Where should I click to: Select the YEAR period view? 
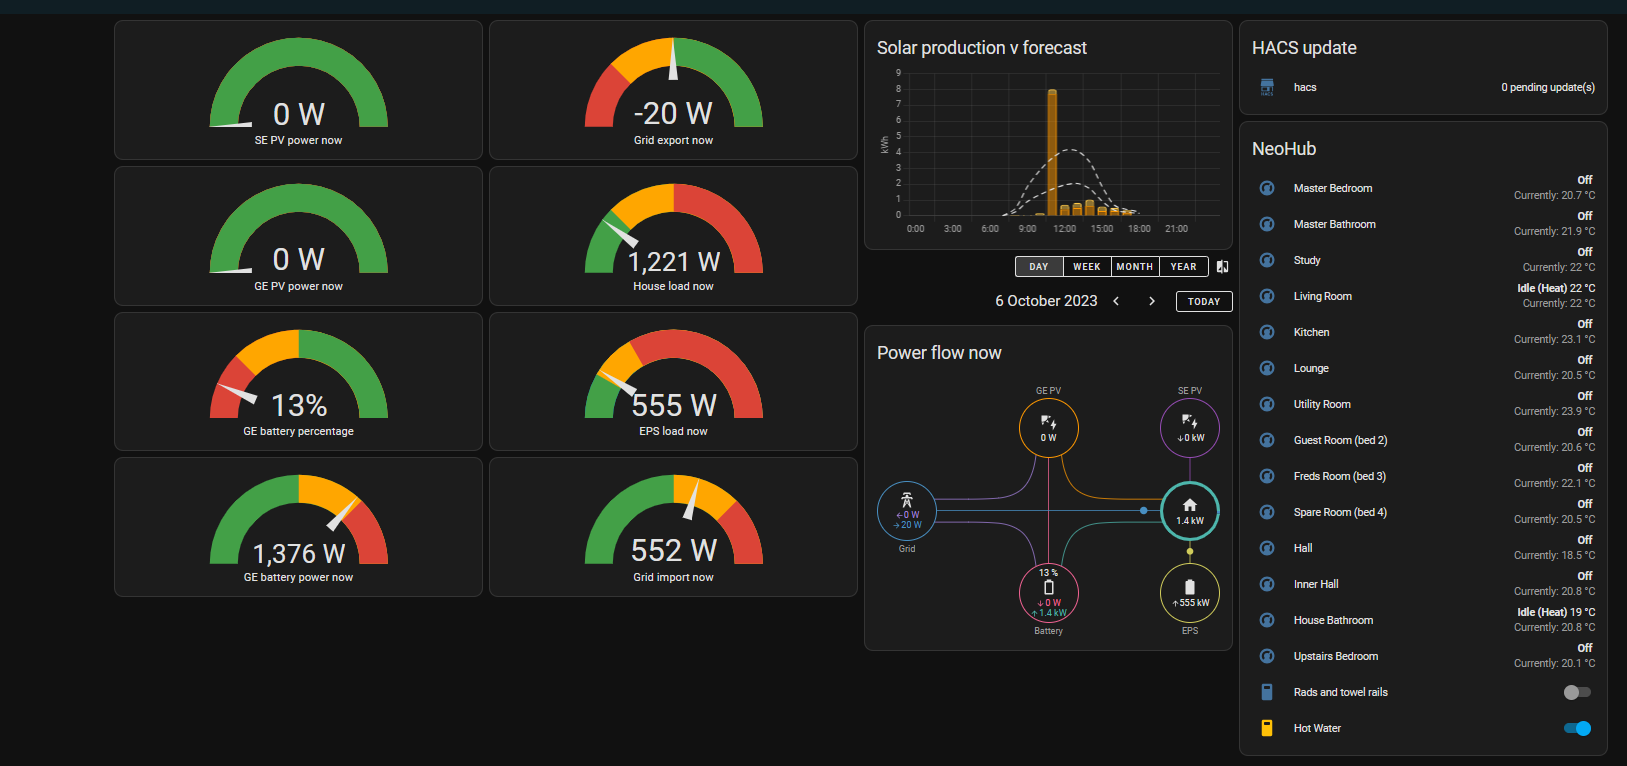coord(1184,267)
